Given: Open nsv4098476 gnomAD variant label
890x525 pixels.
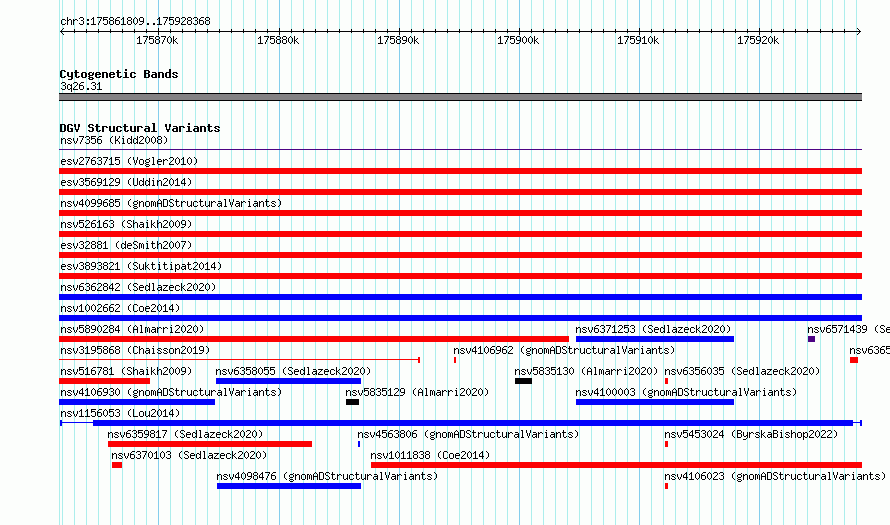Looking at the screenshot, I should 327,476.
